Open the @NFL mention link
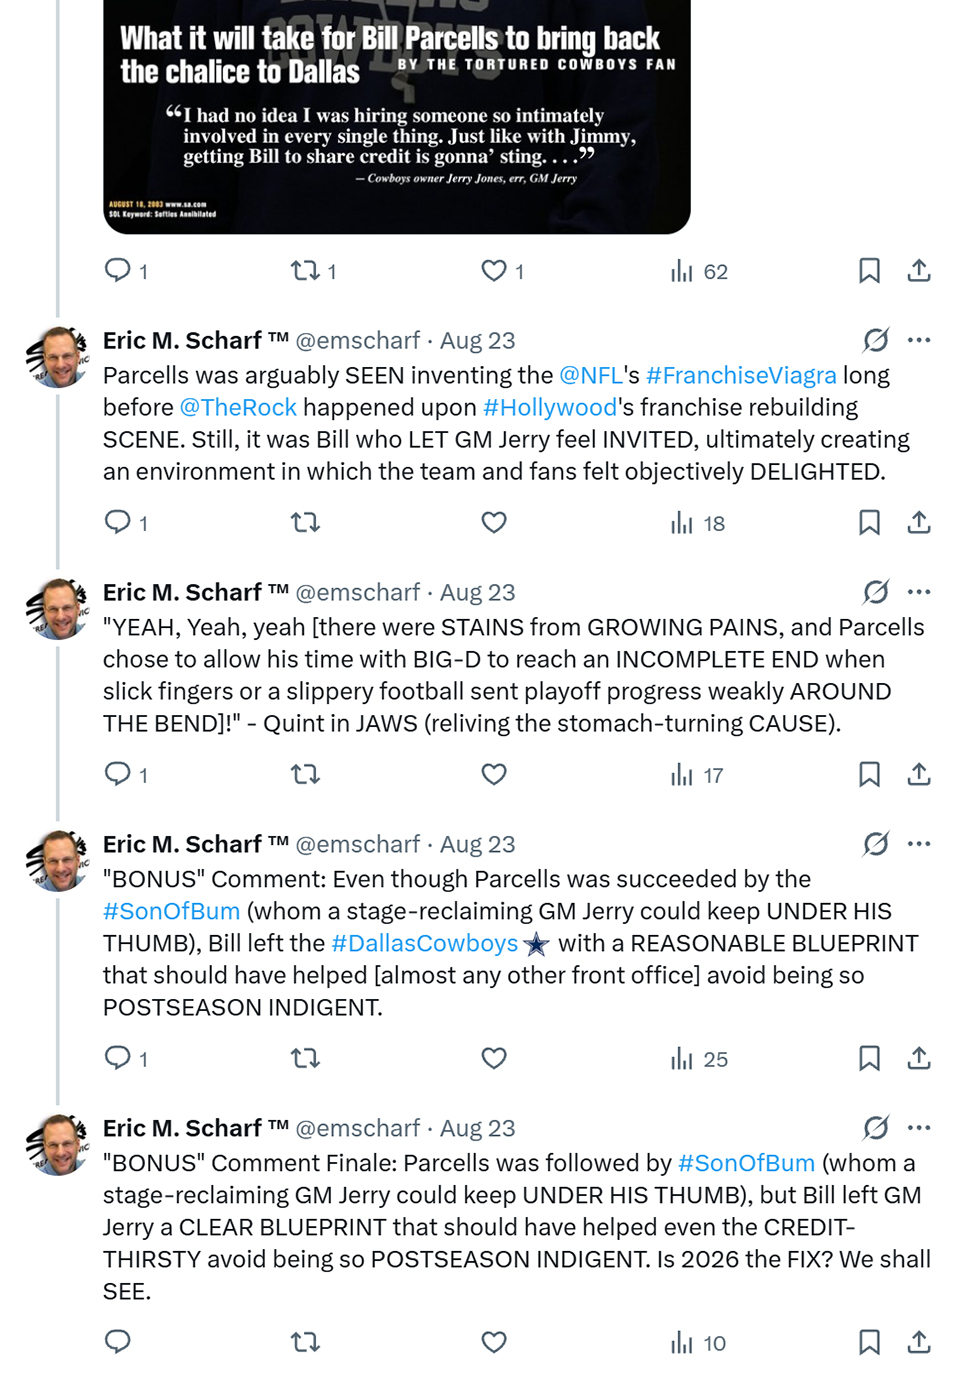Image resolution: width=960 pixels, height=1381 pixels. pos(590,375)
